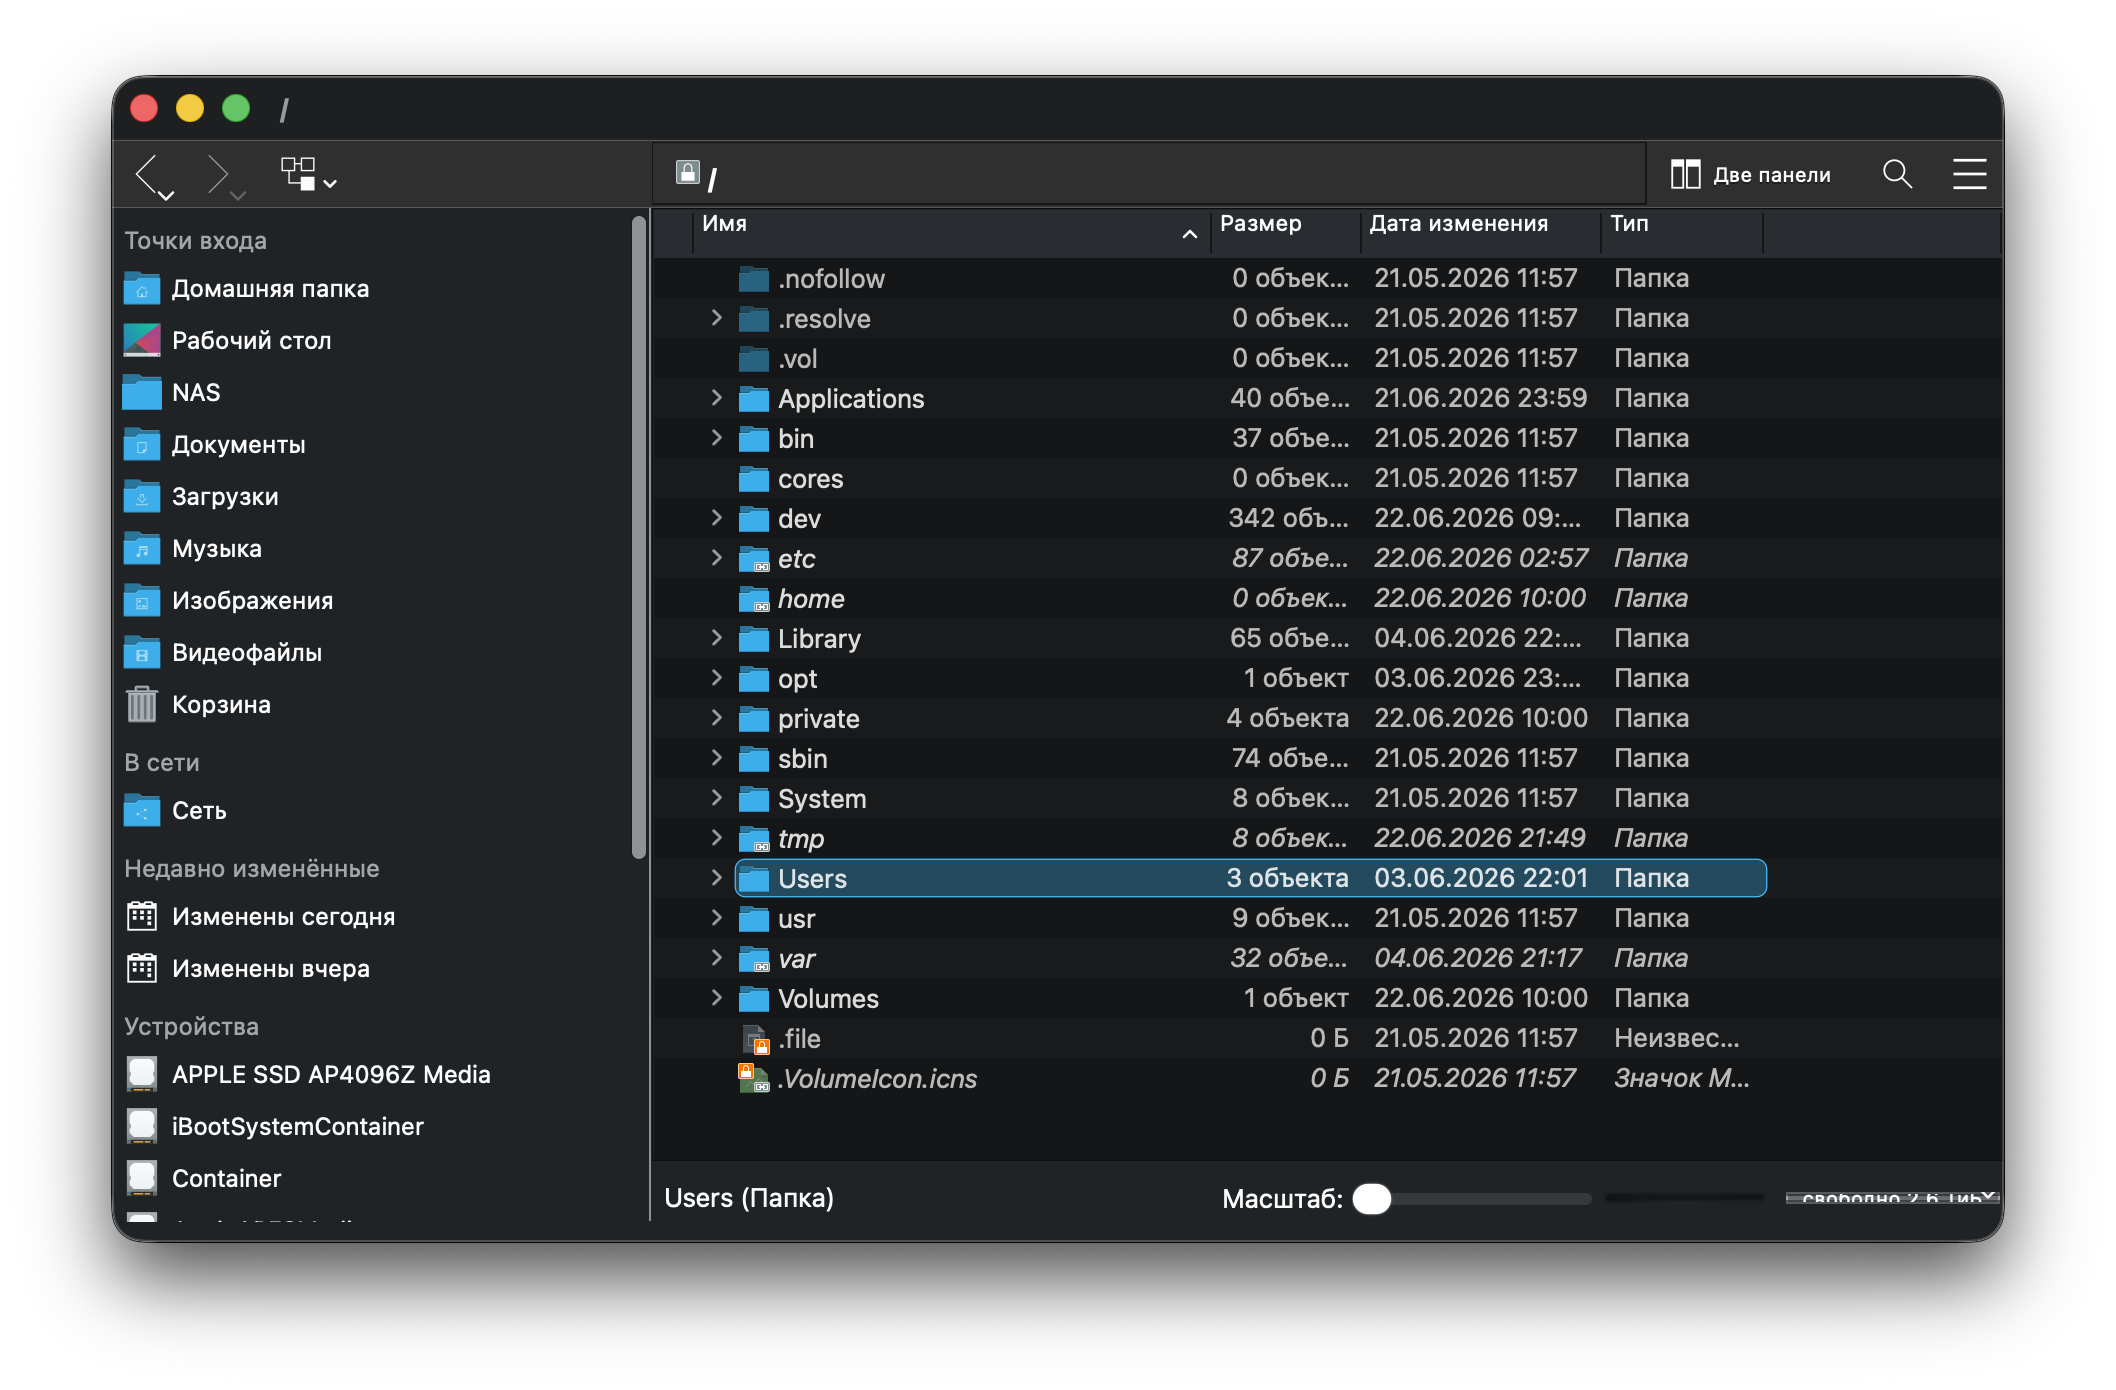
Task: Select the .vol folder name
Action: point(797,359)
